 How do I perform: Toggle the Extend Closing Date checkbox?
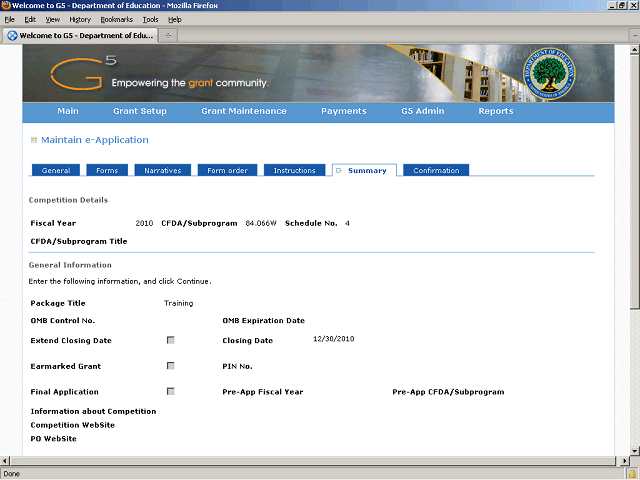coord(171,340)
